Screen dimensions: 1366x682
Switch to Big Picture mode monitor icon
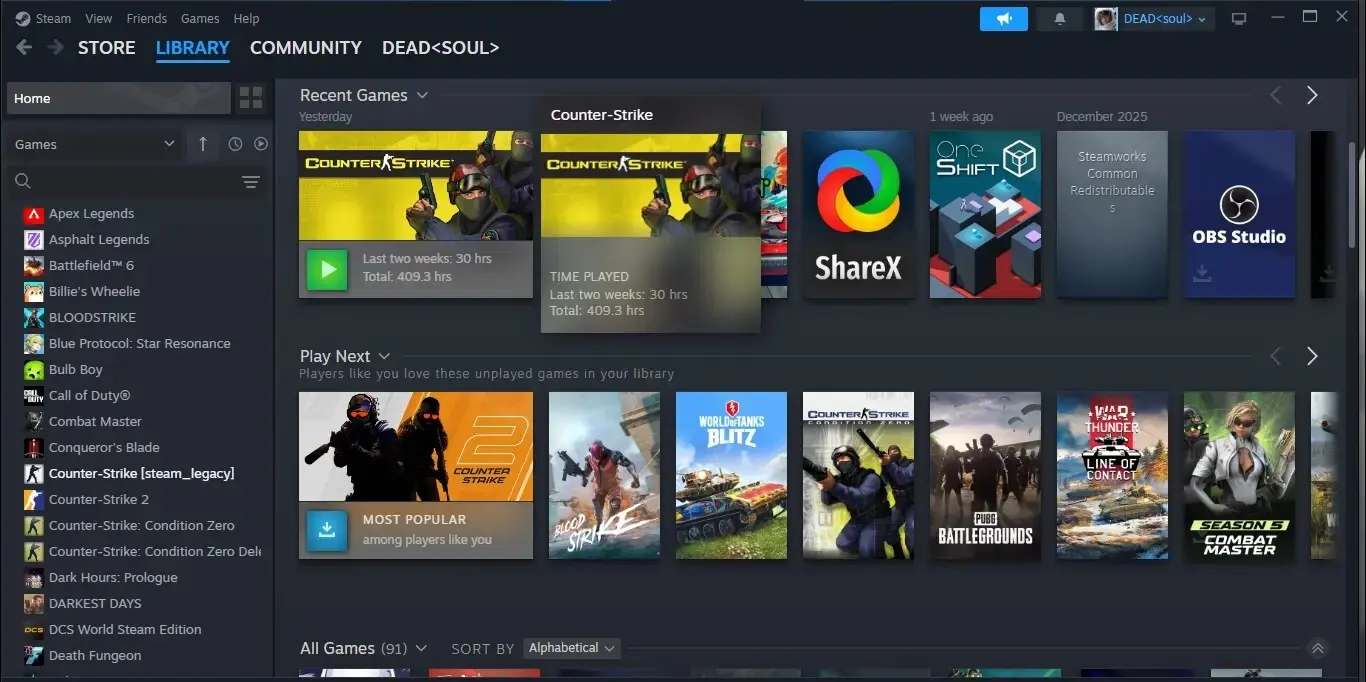tap(1239, 19)
